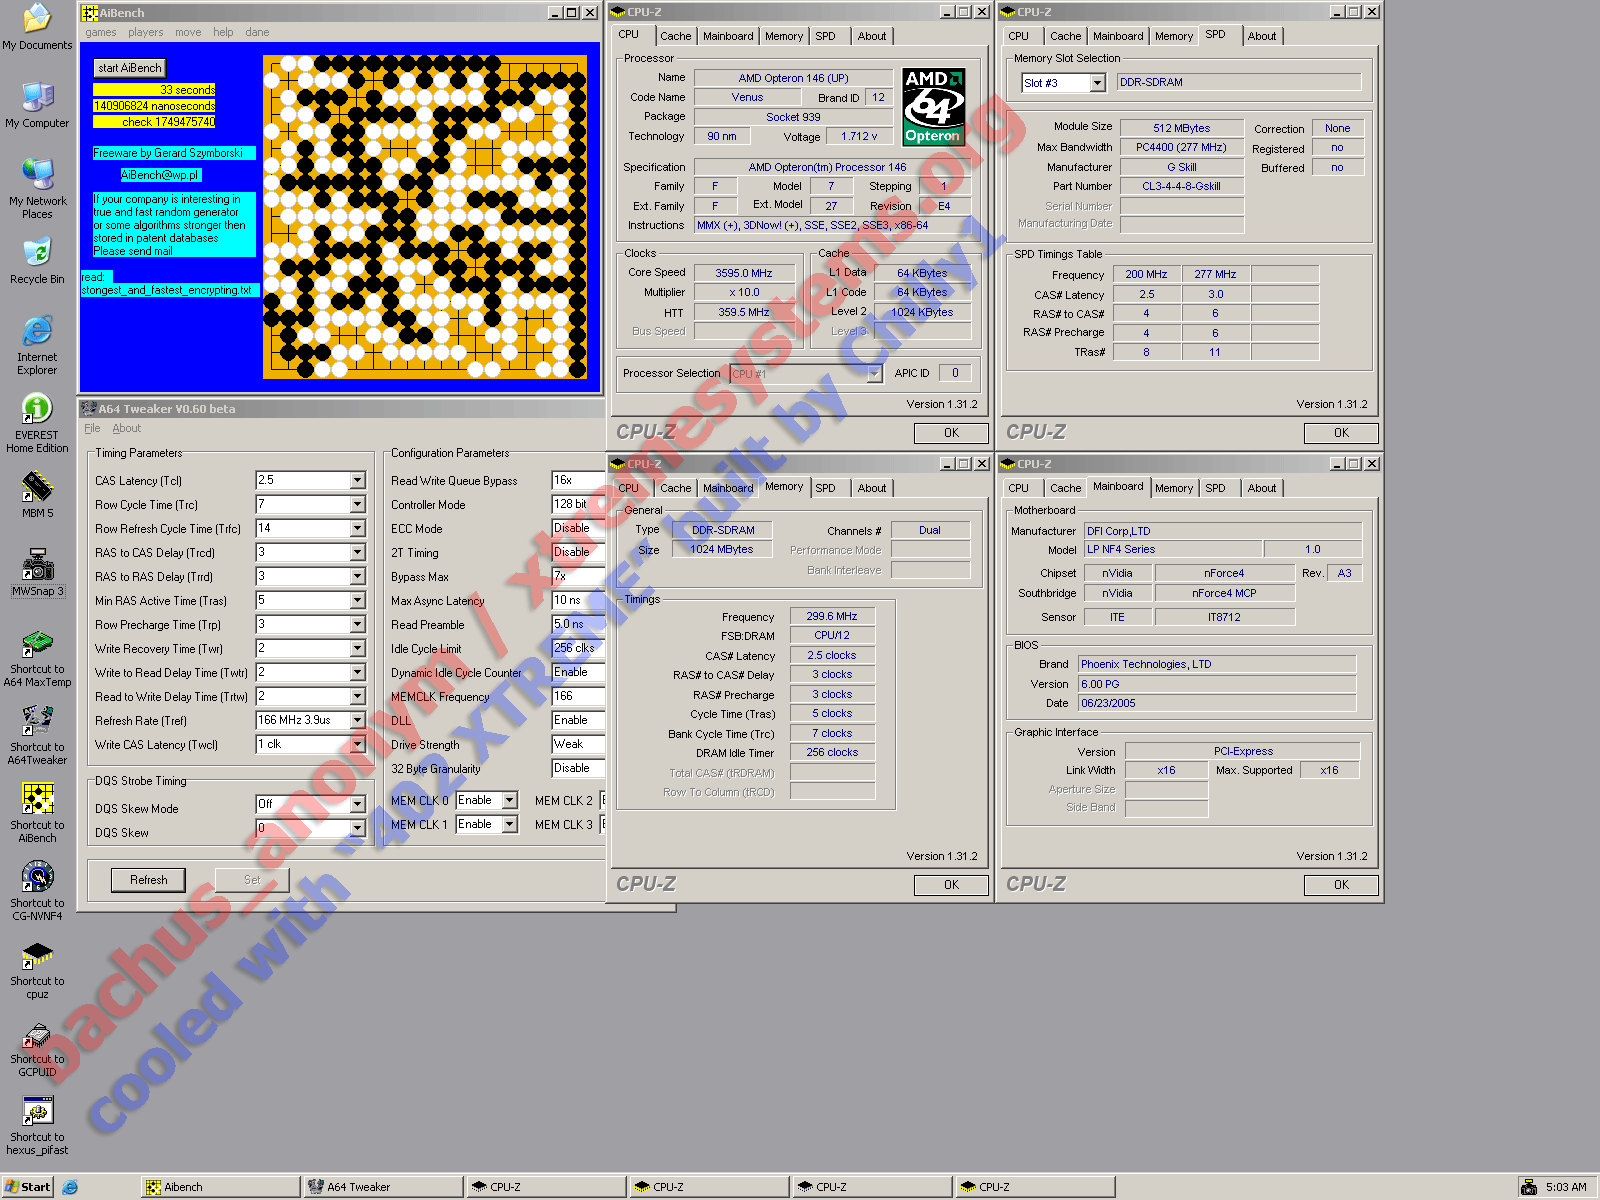Open MEM CLK 1 Enable dropdown
Viewport: 1600px width, 1200px height.
pyautogui.click(x=510, y=824)
